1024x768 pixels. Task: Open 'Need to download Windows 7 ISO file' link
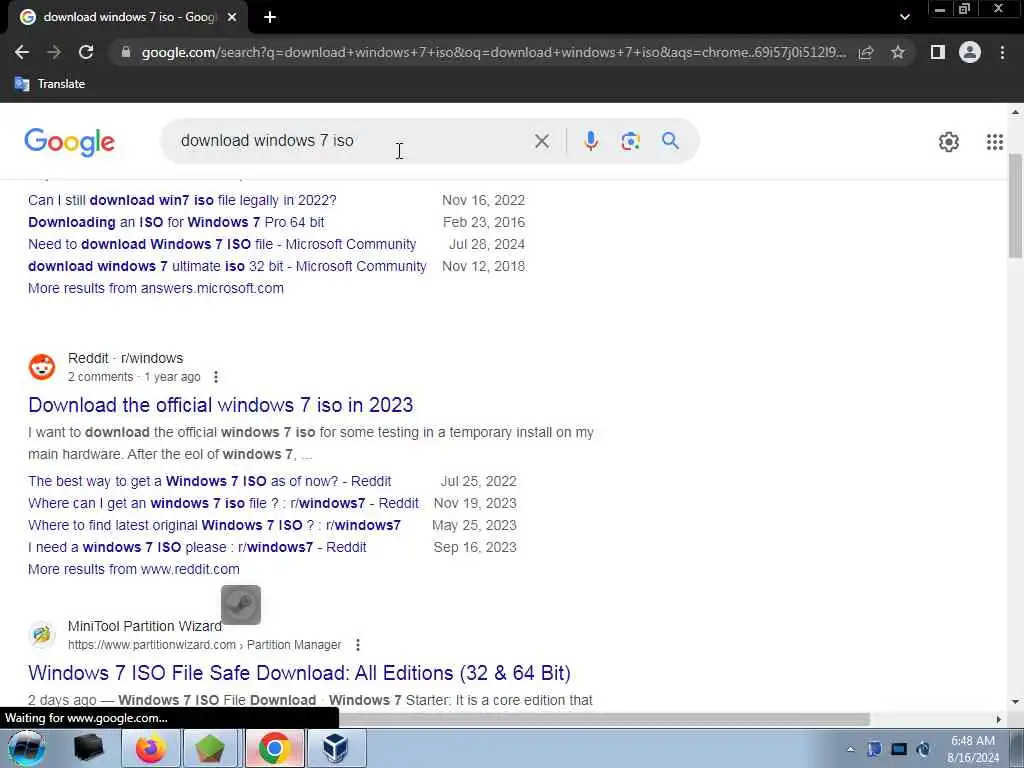tap(222, 244)
